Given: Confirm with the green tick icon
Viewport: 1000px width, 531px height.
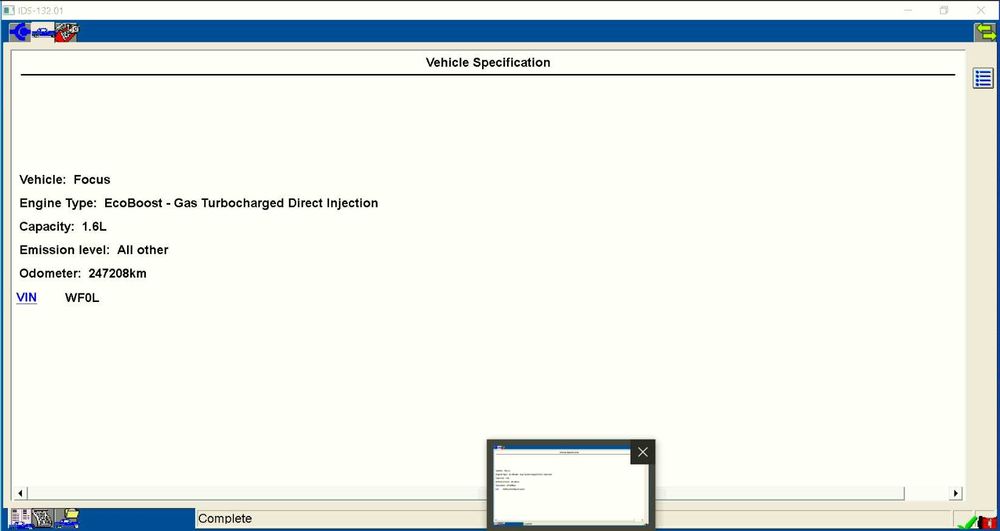Looking at the screenshot, I should 966,522.
